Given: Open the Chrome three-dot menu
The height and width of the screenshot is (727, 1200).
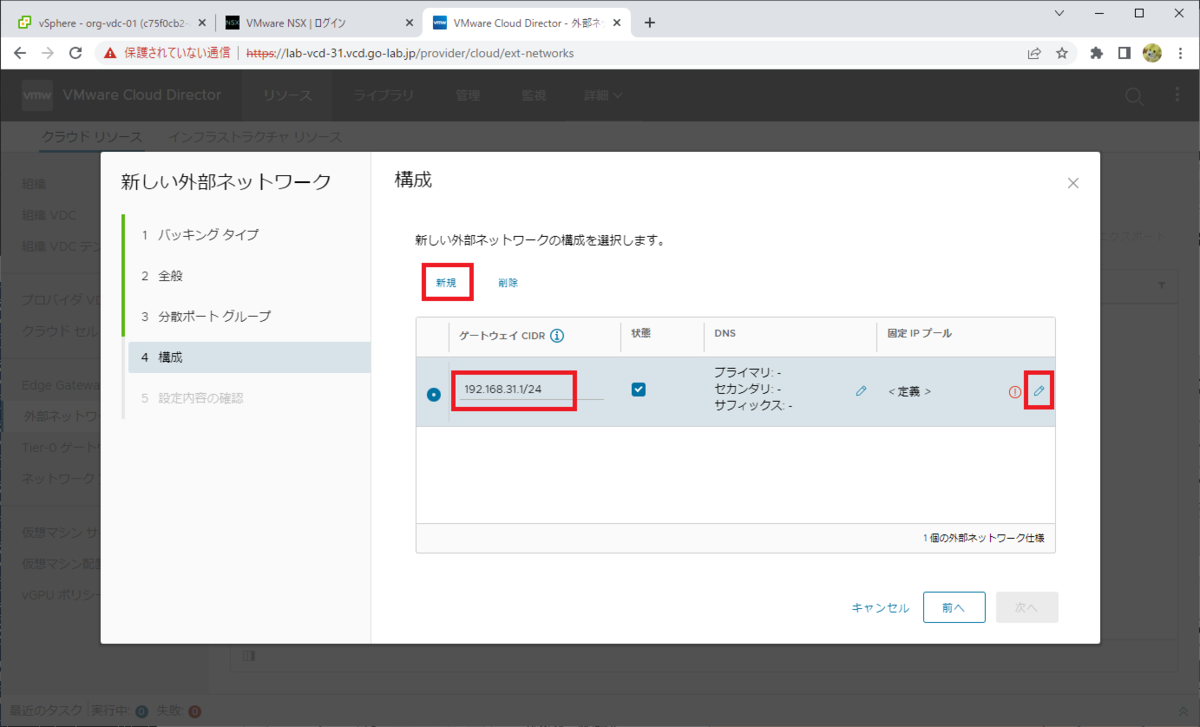Looking at the screenshot, I should pos(1179,53).
